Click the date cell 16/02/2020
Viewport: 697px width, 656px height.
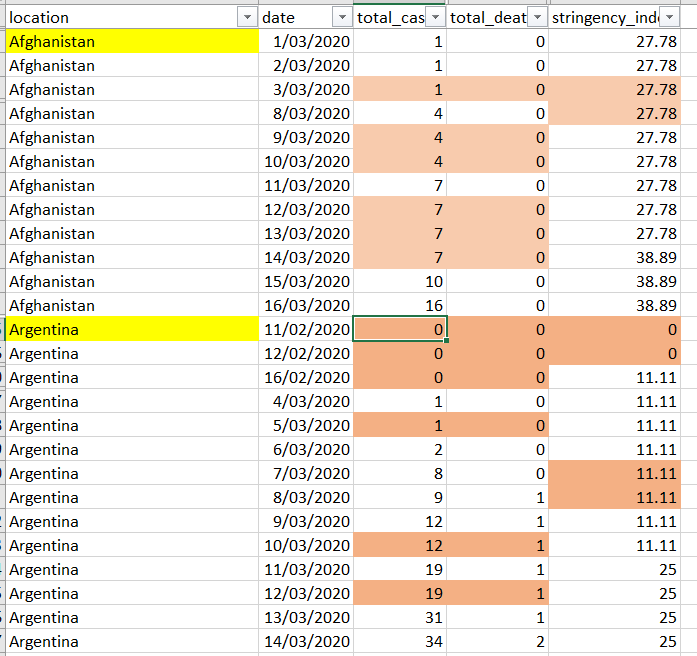tap(306, 377)
